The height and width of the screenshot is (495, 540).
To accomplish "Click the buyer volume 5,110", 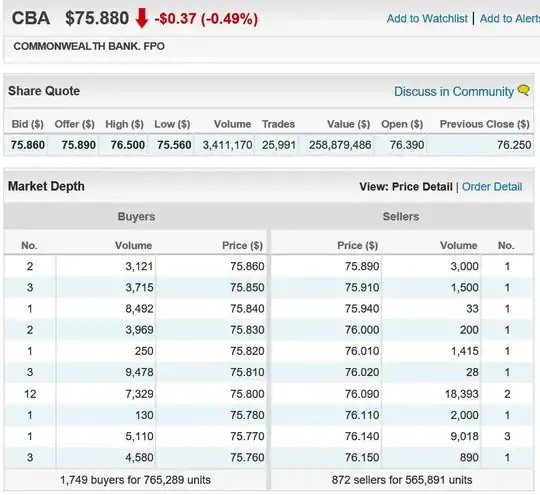I will pos(139,436).
